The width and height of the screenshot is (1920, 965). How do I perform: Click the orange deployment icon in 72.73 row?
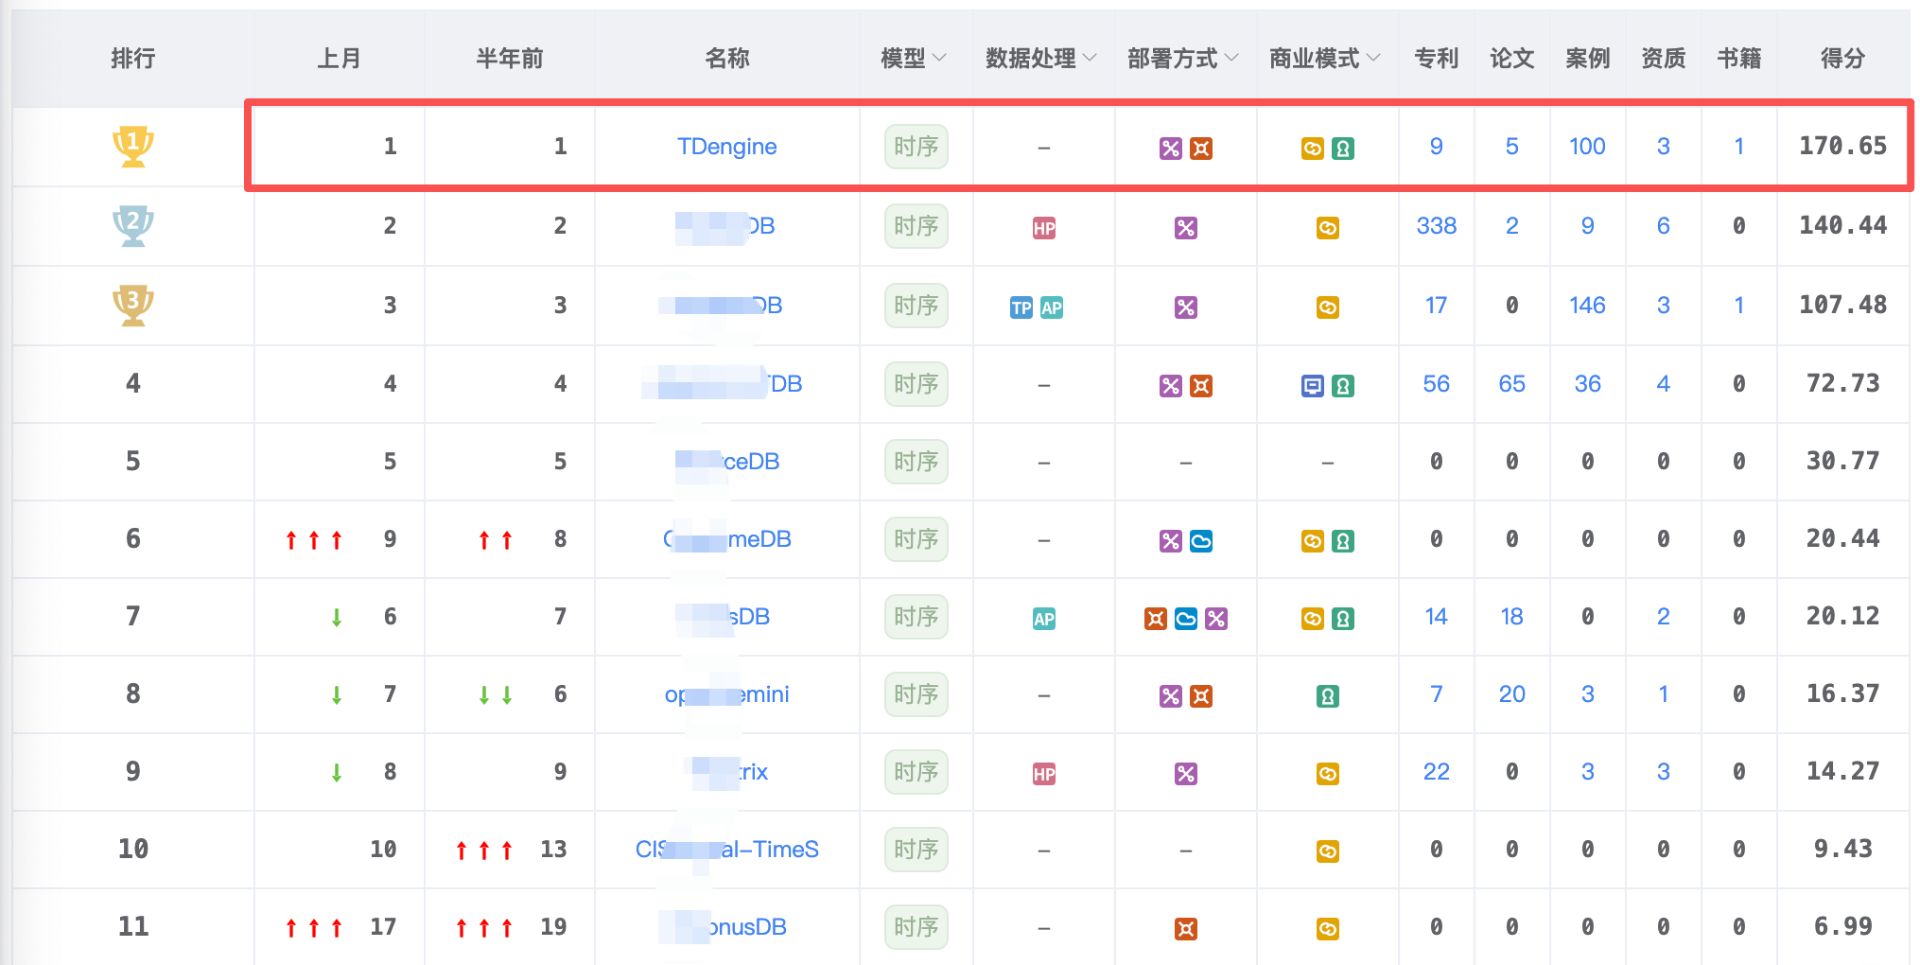coord(1201,386)
